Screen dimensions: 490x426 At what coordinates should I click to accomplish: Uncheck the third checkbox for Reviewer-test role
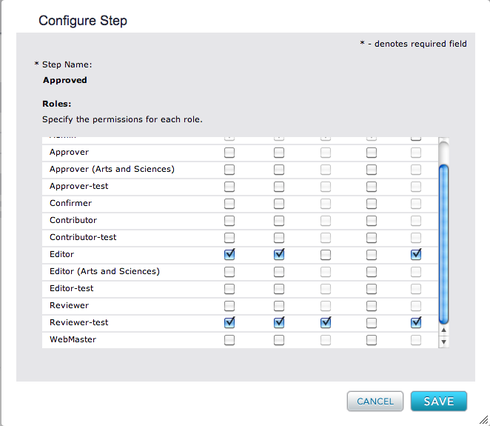[325, 323]
